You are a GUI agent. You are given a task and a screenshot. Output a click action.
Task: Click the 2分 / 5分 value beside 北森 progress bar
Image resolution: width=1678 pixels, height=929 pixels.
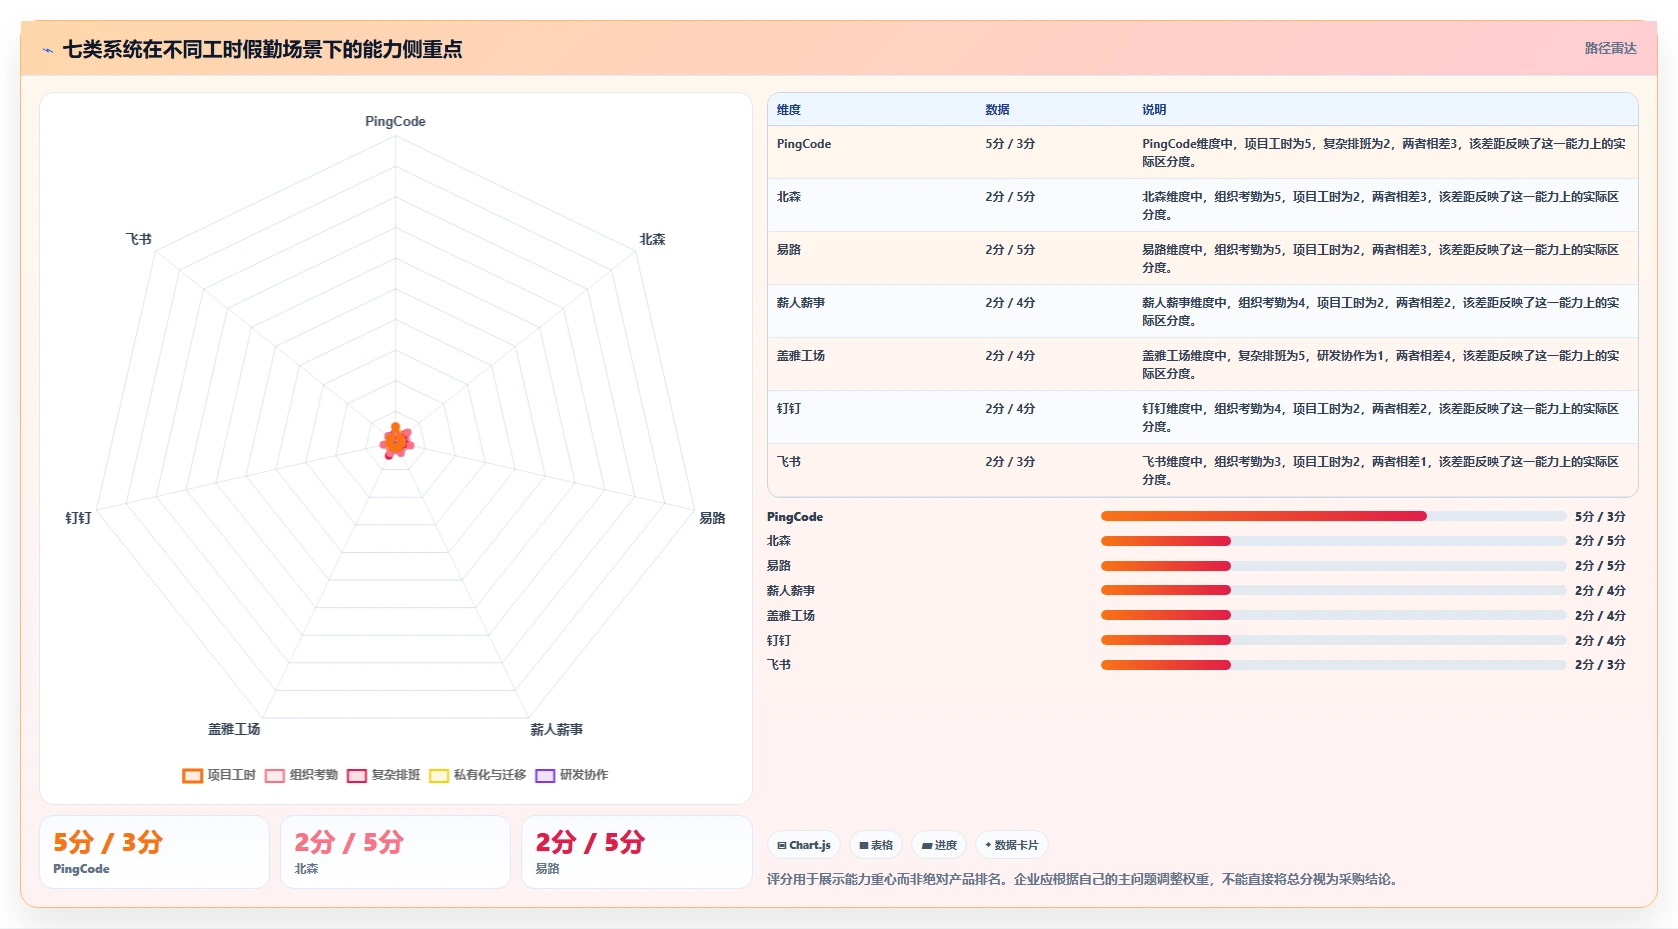(1600, 541)
